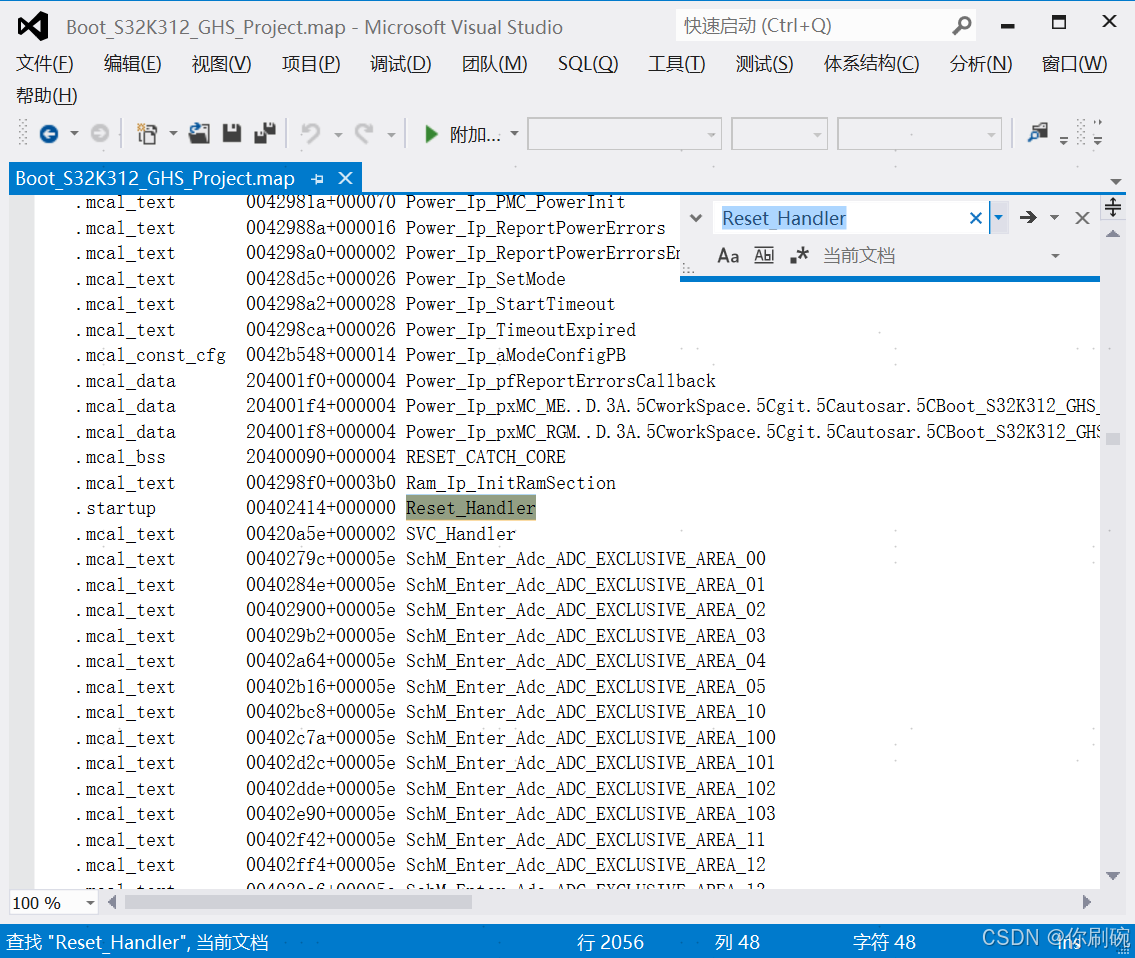Pin the Boot_S32K312_GHS_Project.map document tab

[318, 178]
